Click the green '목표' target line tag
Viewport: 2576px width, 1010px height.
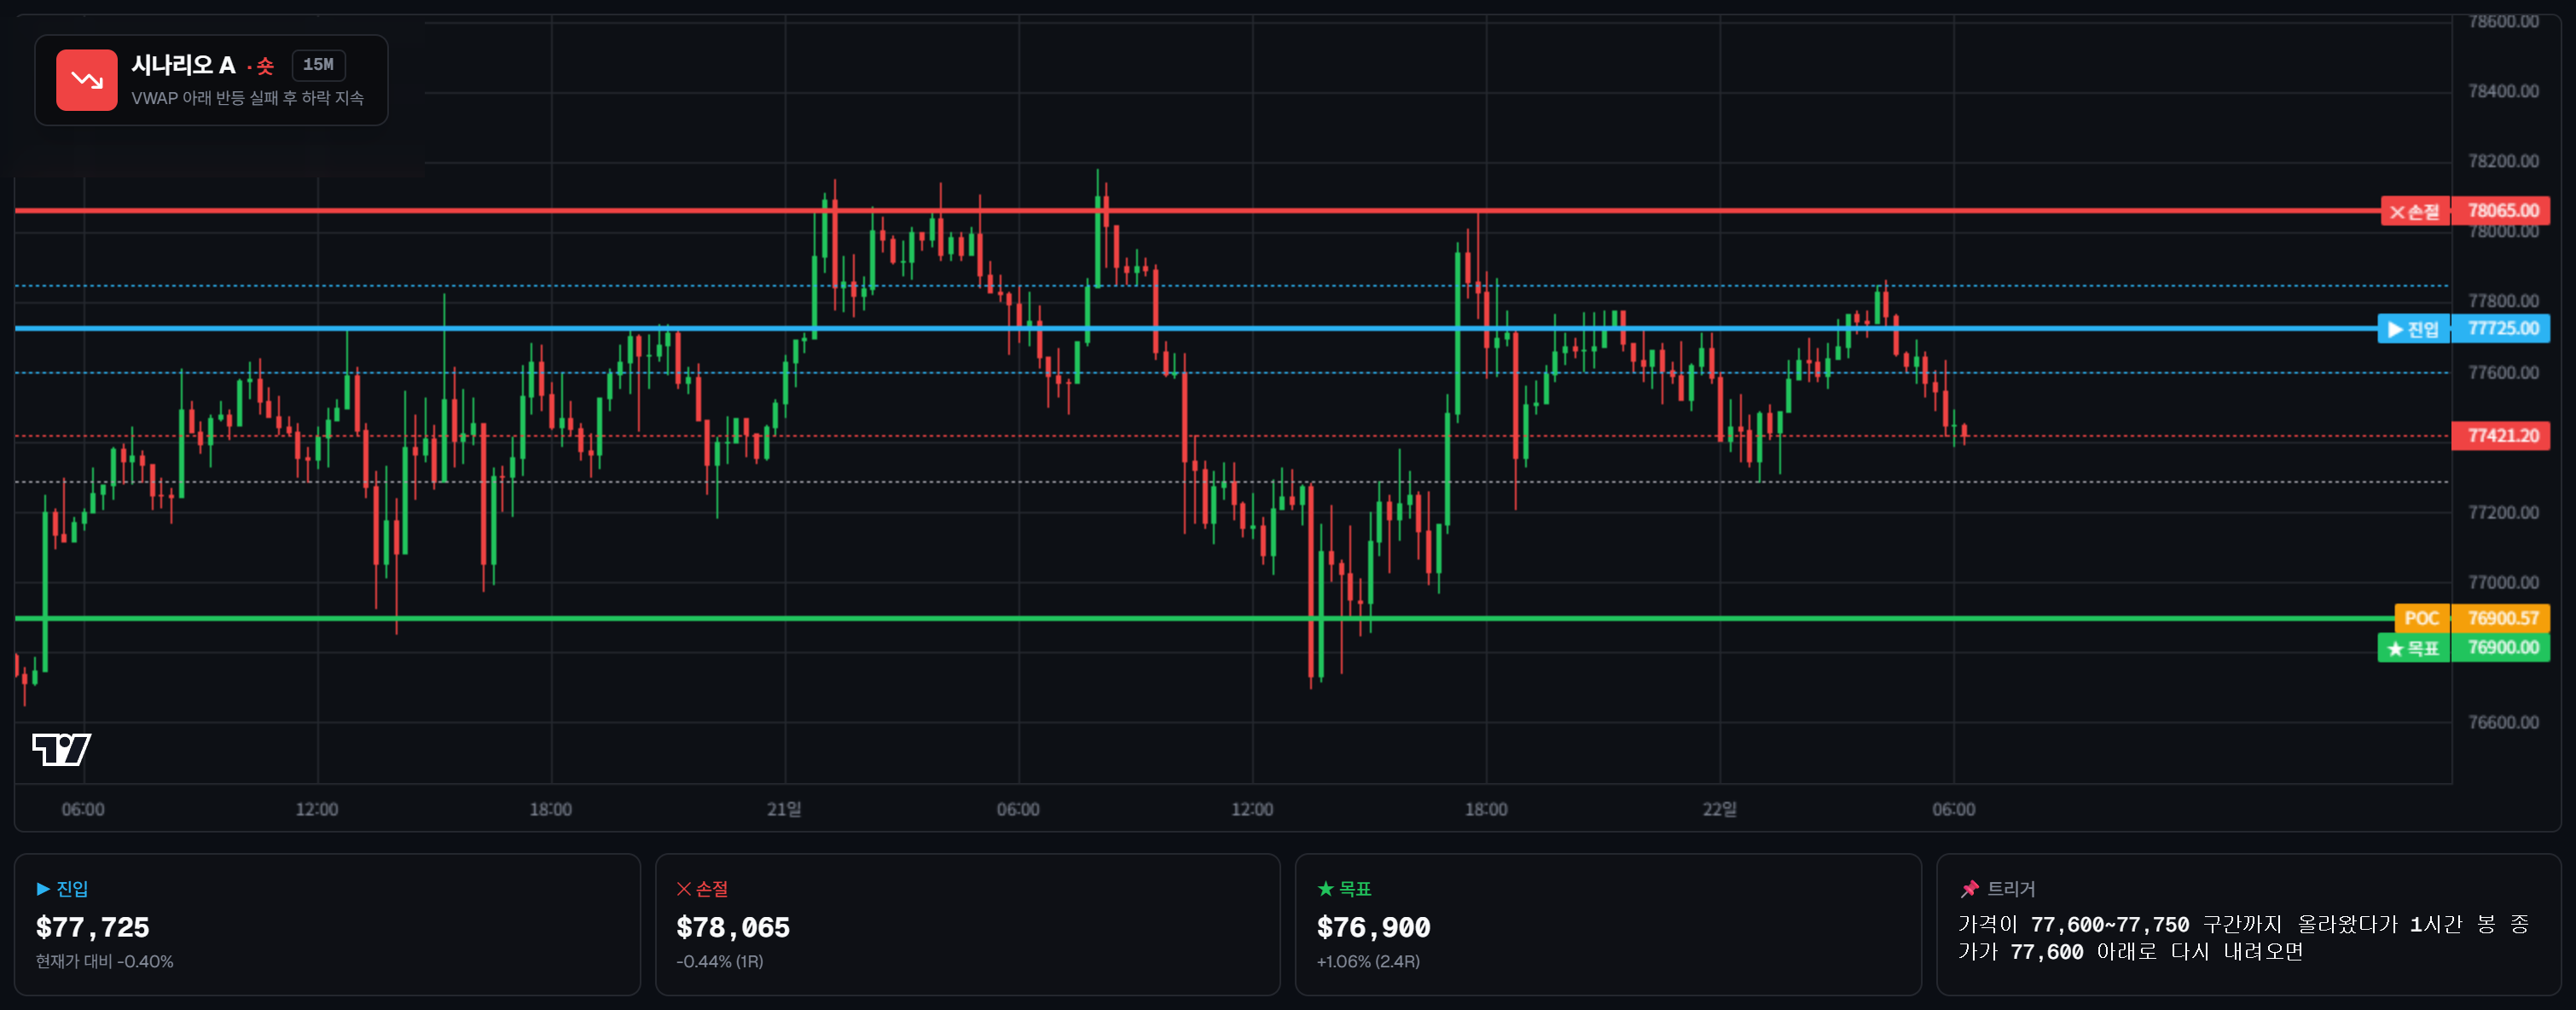tap(2413, 648)
